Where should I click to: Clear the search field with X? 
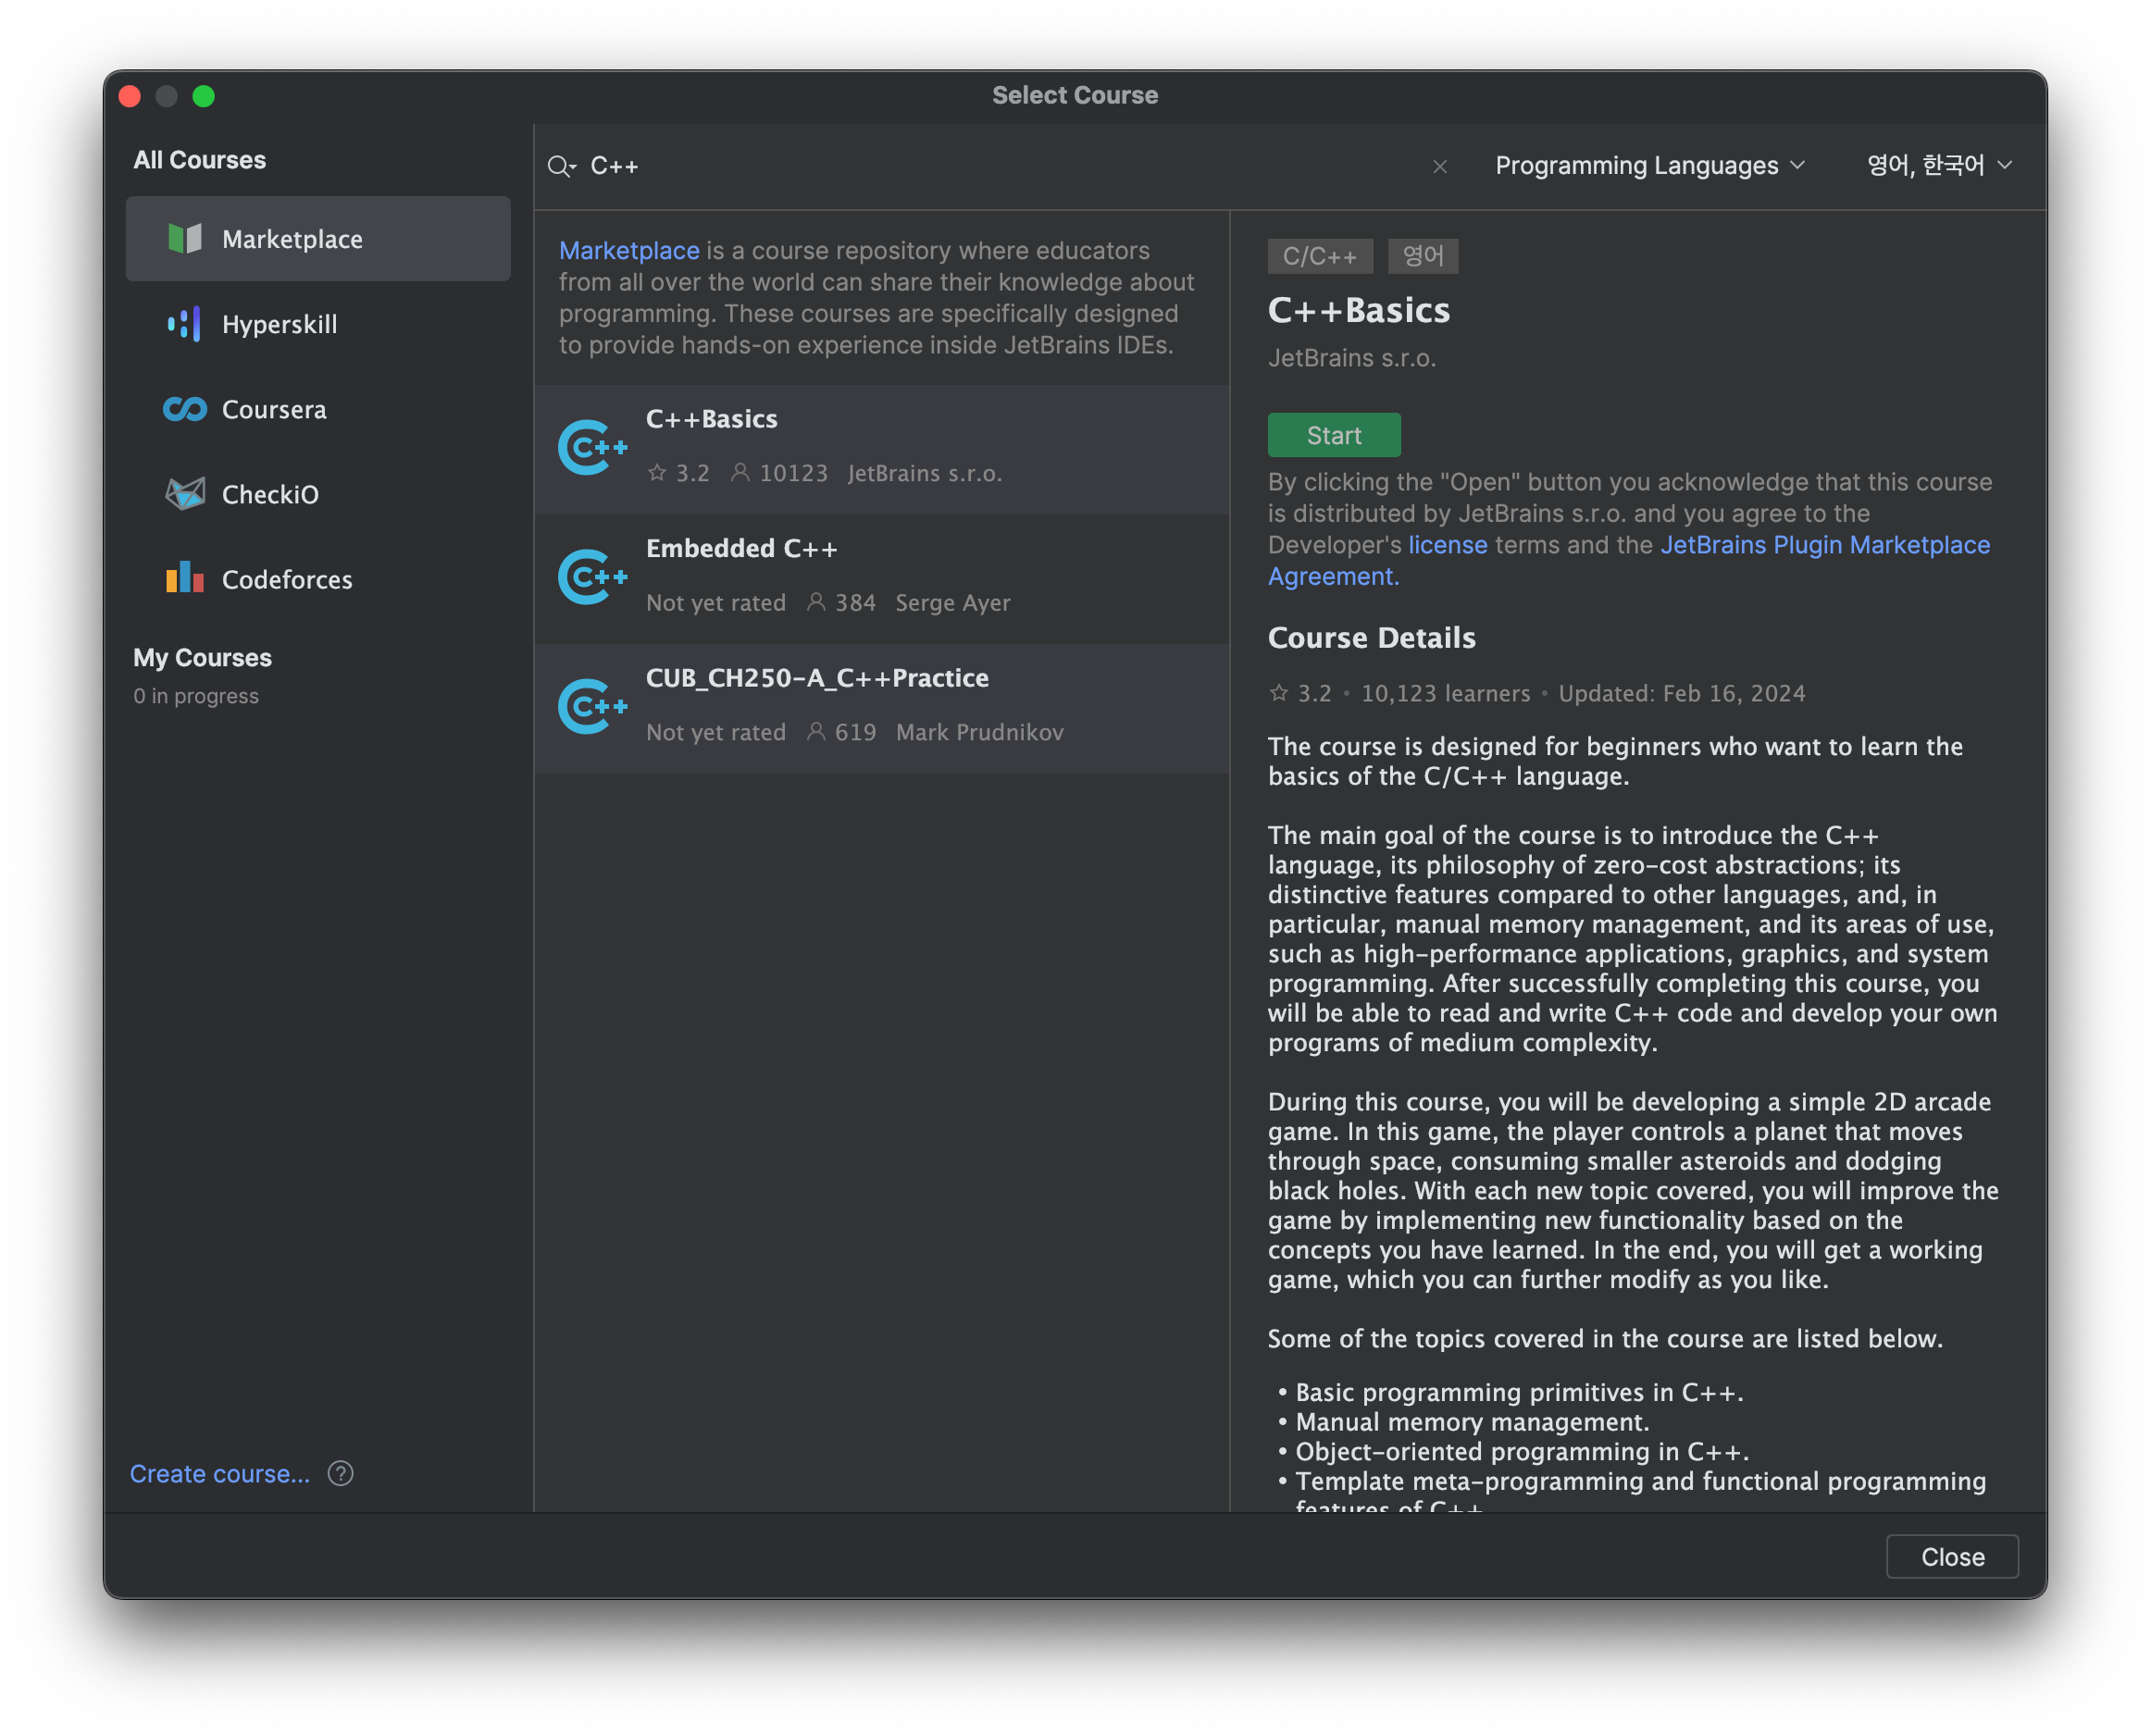[x=1439, y=166]
